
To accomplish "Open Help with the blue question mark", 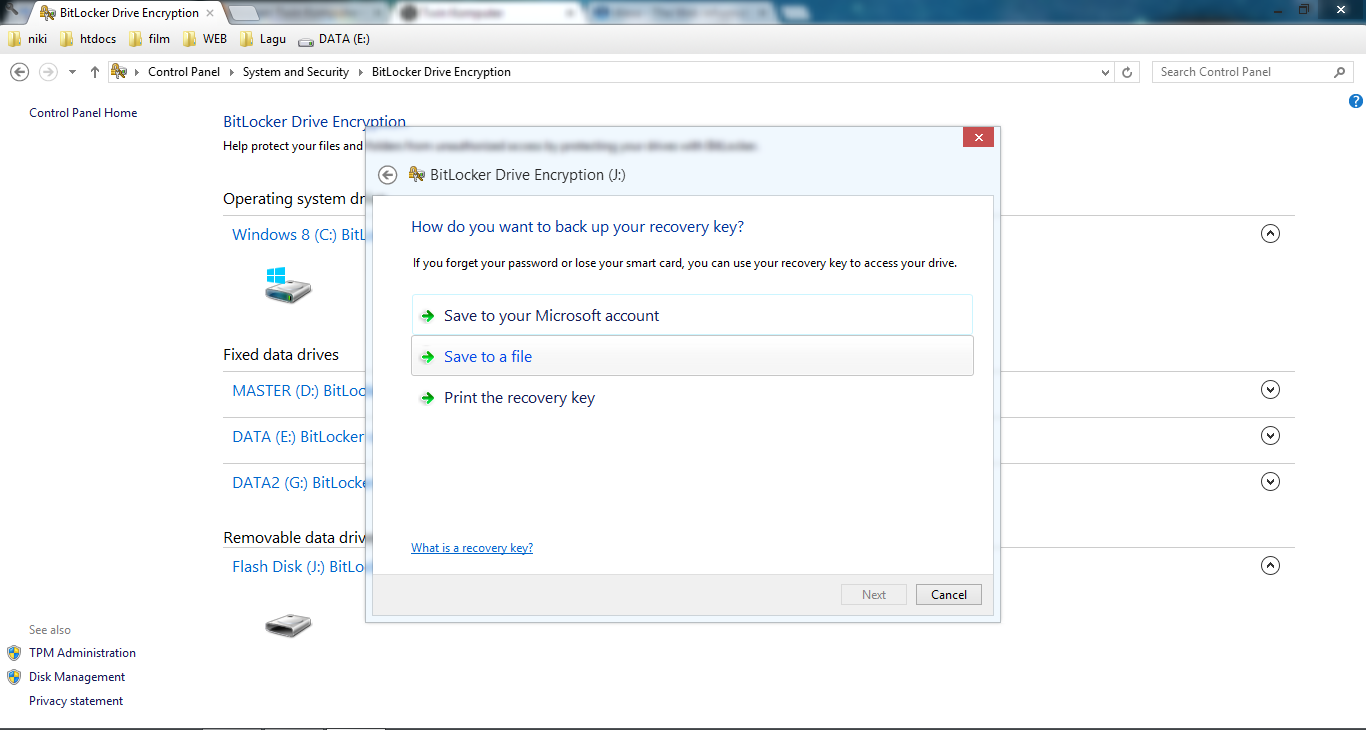I will [x=1356, y=101].
